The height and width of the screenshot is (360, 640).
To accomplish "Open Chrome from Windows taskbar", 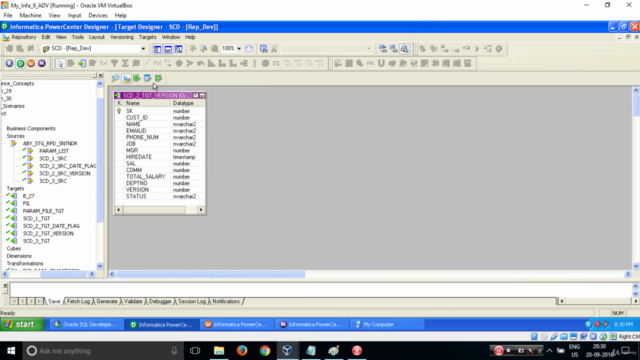I will pos(265,351).
